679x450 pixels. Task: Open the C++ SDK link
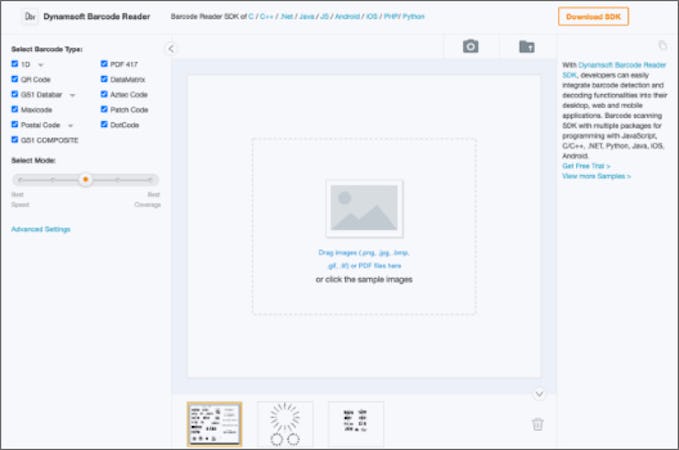pyautogui.click(x=266, y=16)
